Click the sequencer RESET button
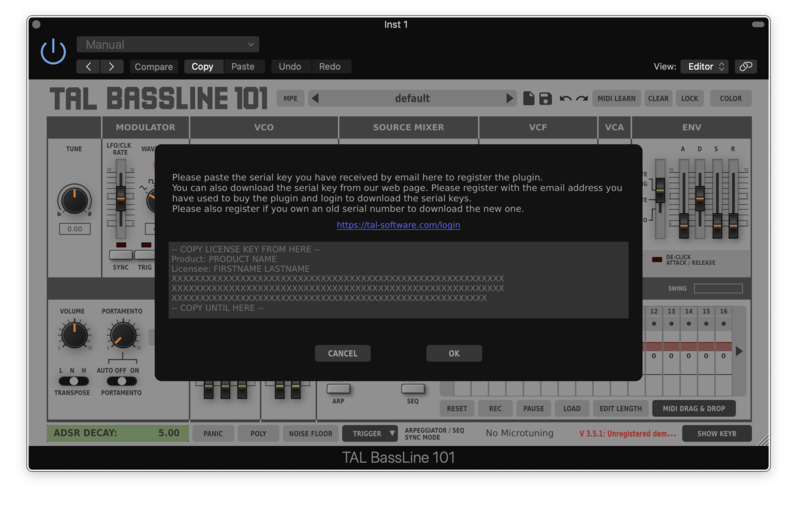This screenshot has width=800, height=524. [457, 408]
